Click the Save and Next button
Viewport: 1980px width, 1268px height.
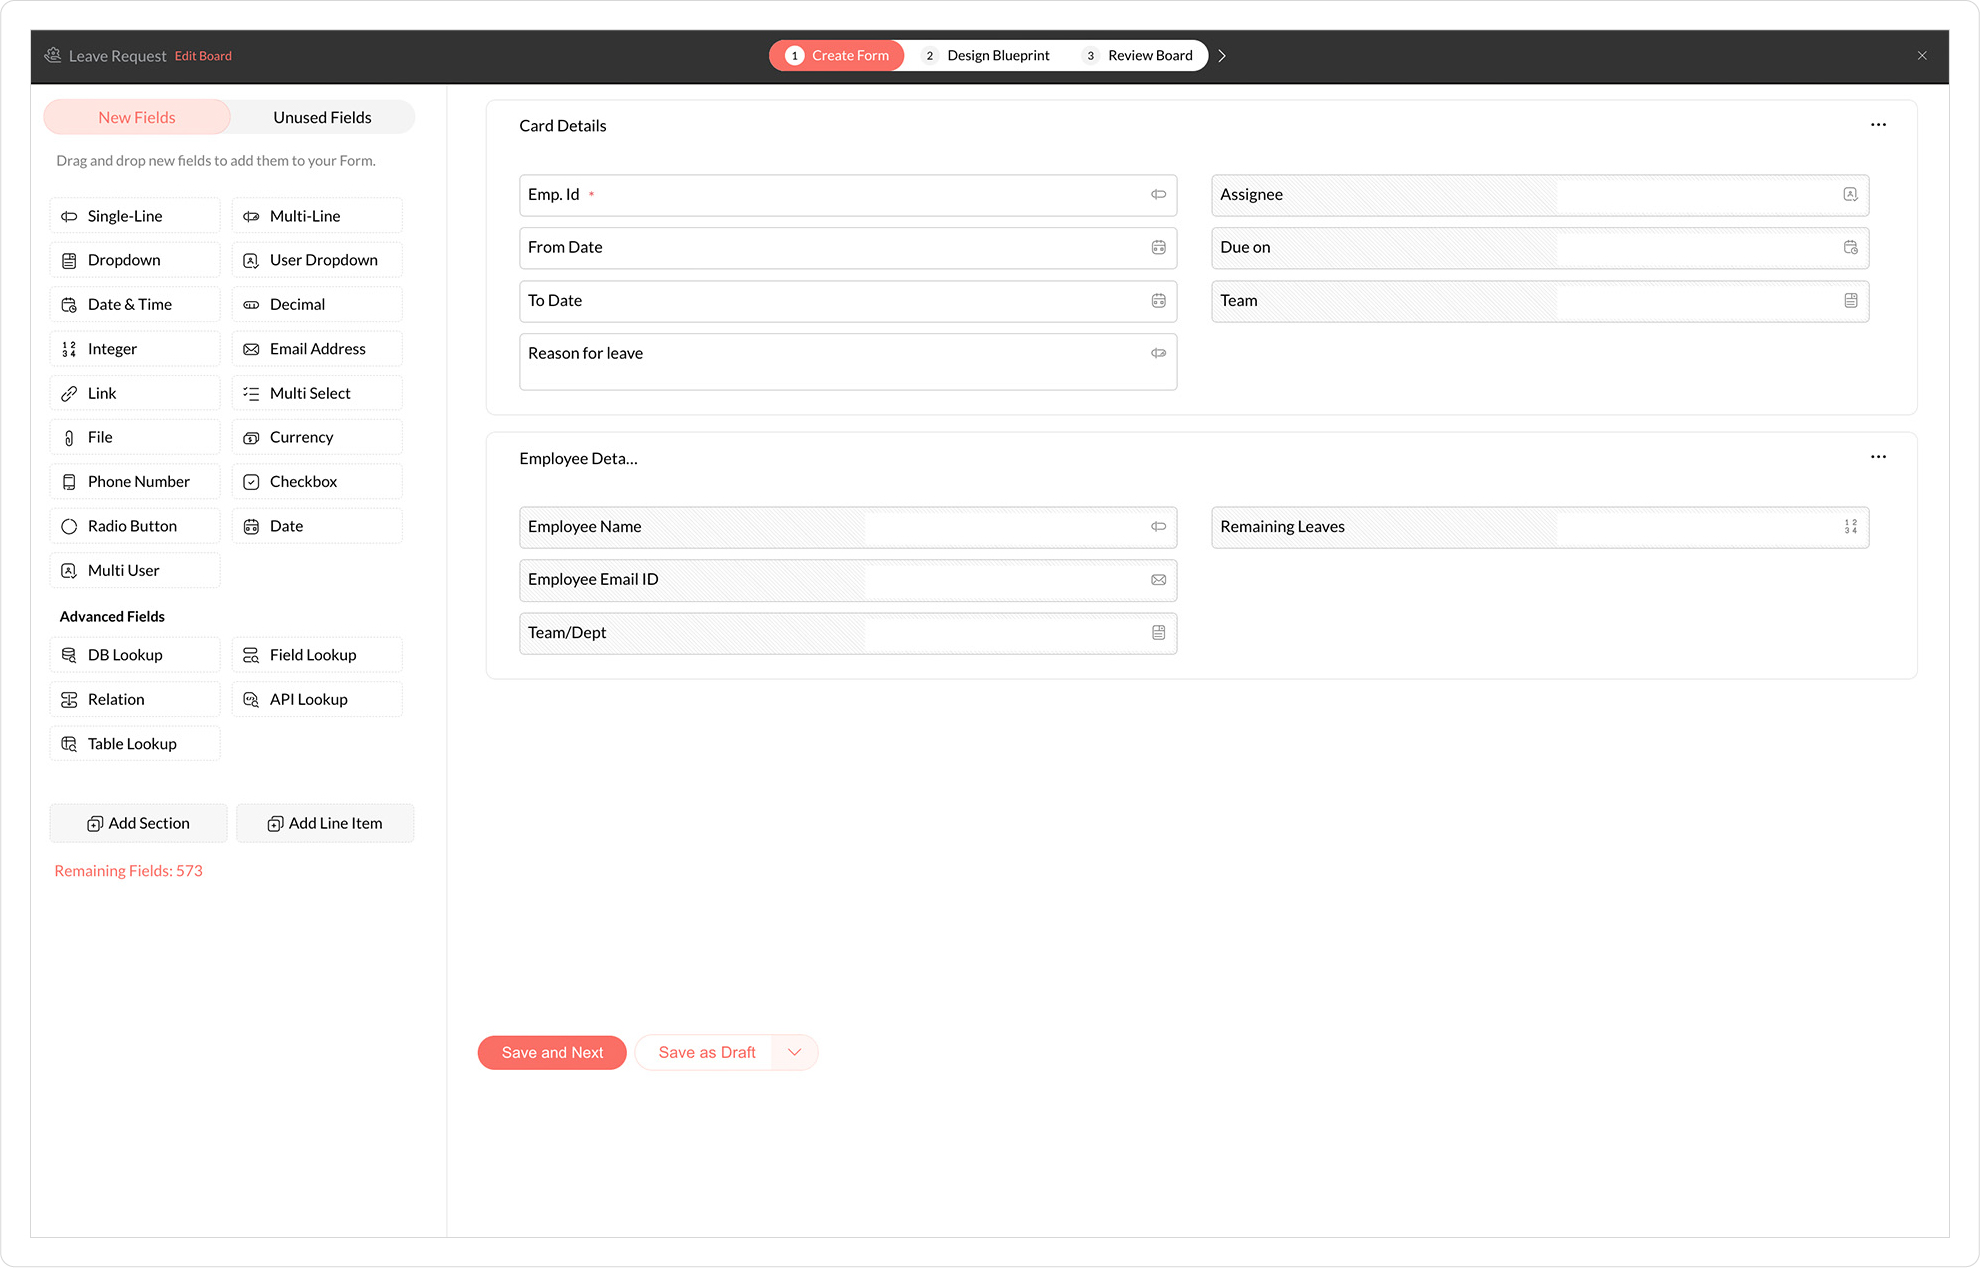tap(552, 1052)
